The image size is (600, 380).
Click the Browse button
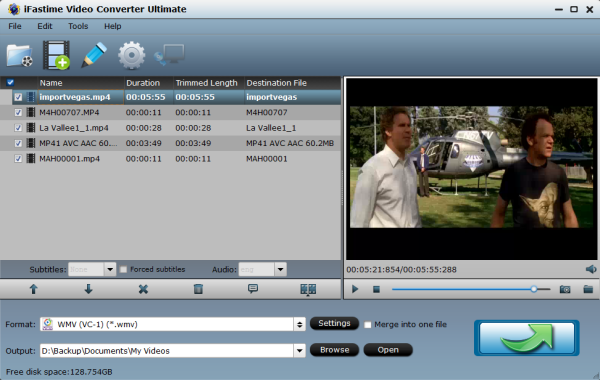tap(334, 350)
